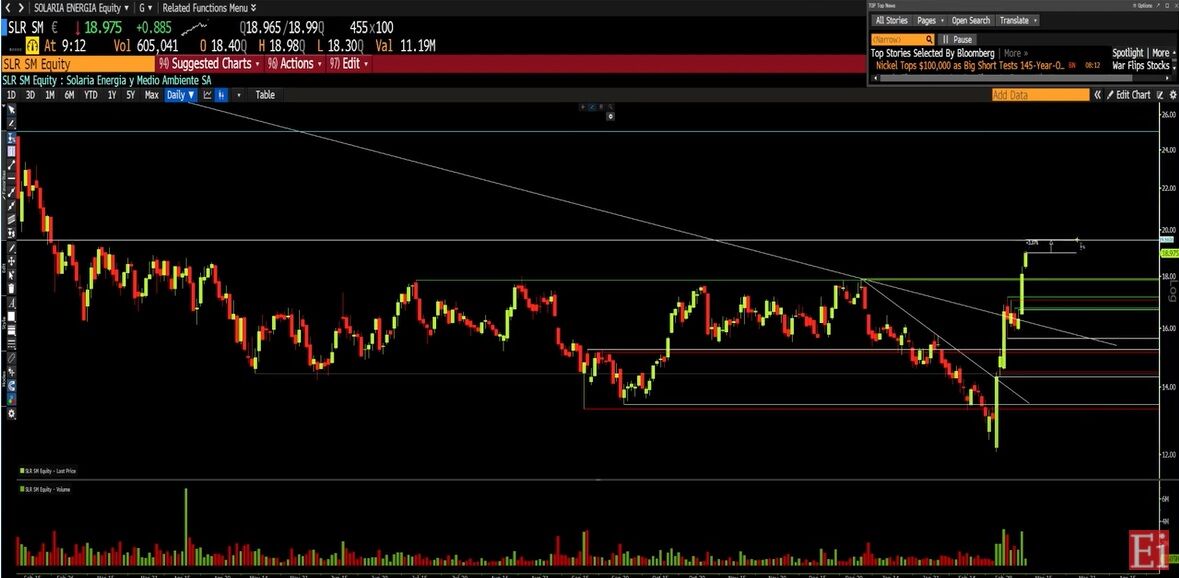1179x578 pixels.
Task: Go back with the left arrow
Action: (x=9, y=8)
